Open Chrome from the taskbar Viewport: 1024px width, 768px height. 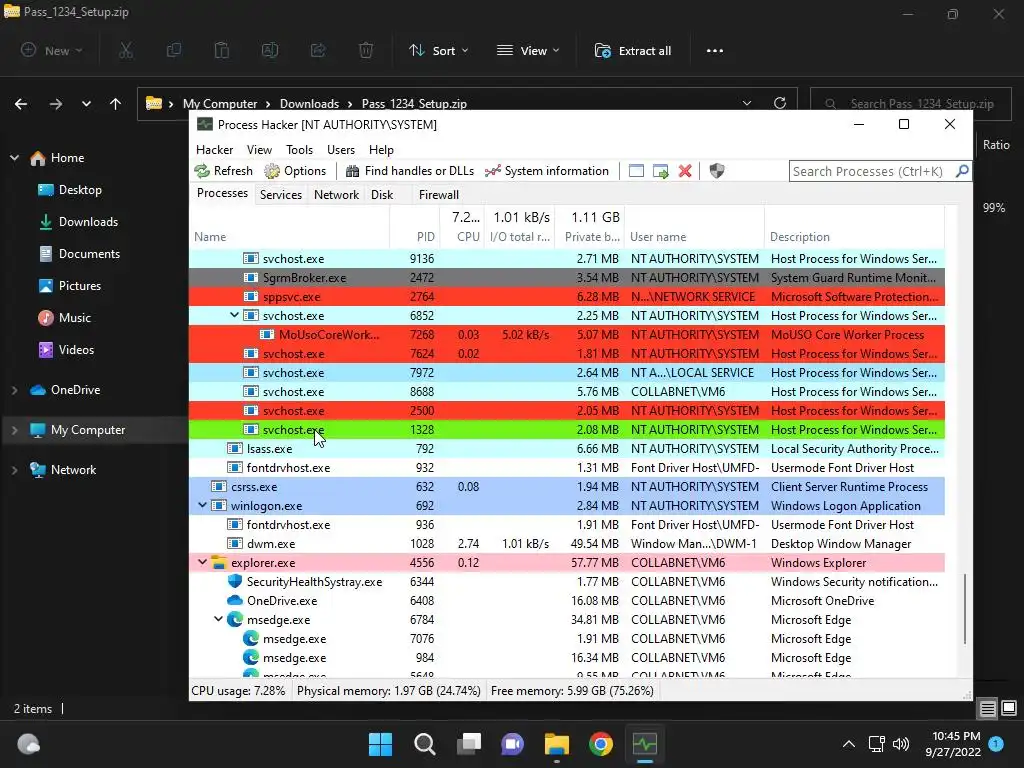pyautogui.click(x=600, y=744)
